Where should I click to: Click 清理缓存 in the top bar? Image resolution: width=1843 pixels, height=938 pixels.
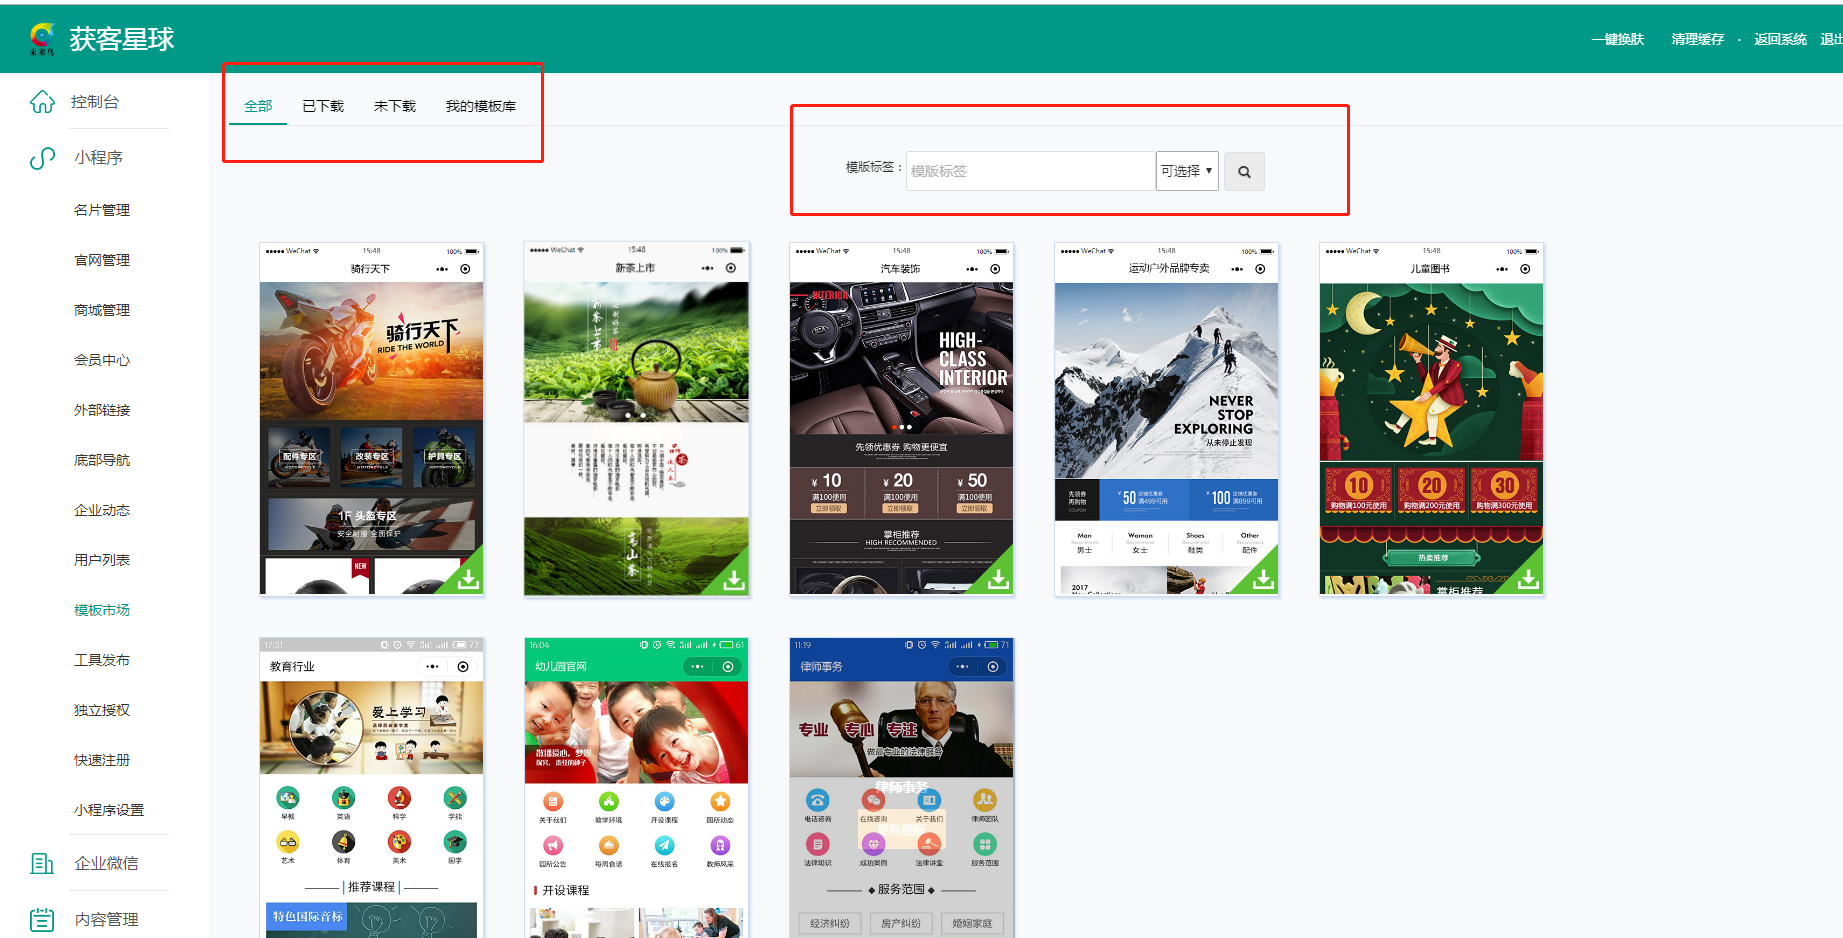tap(1697, 39)
